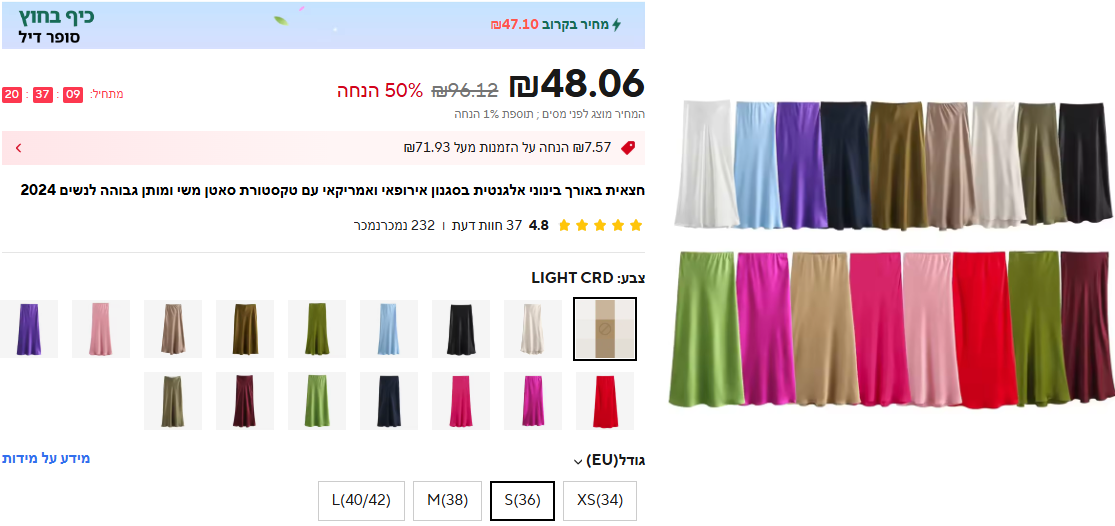Open the main skirts product image
Image resolution: width=1115 pixels, height=526 pixels.
[x=892, y=252]
